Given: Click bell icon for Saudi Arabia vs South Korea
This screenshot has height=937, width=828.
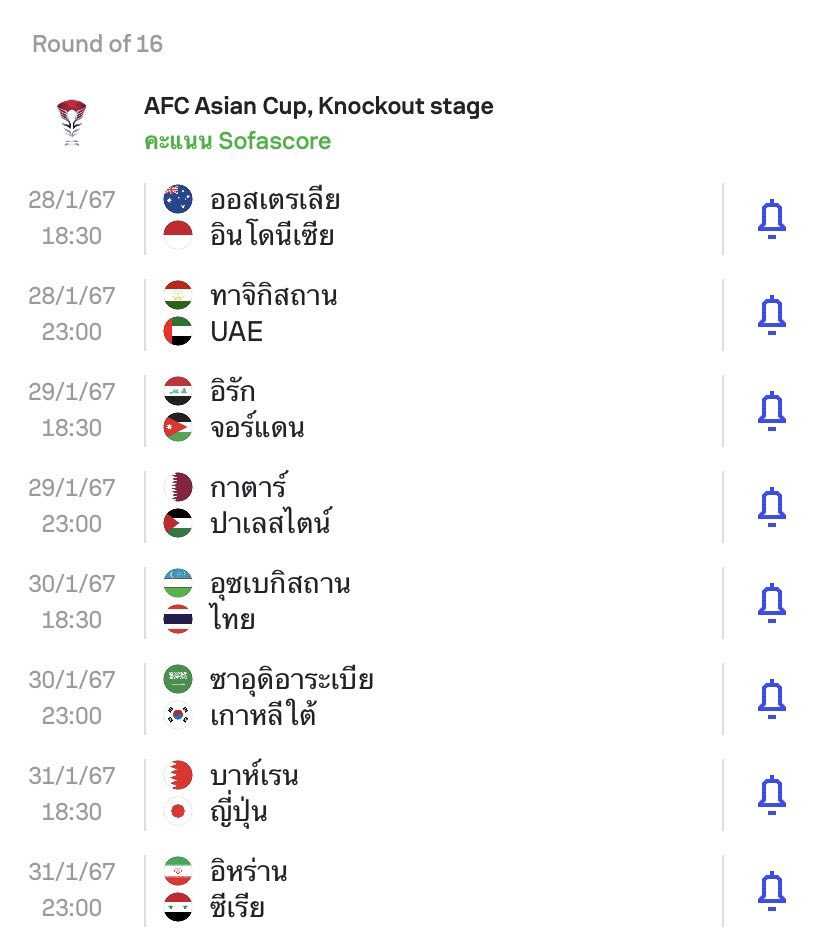Looking at the screenshot, I should pos(771,699).
